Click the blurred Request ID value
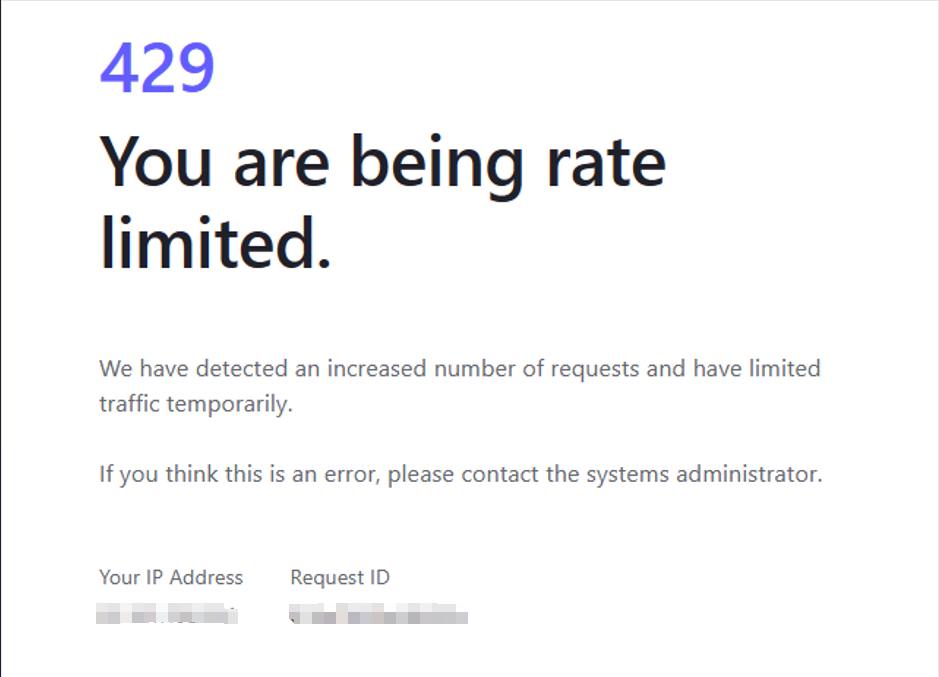The image size is (939, 677). point(378,614)
